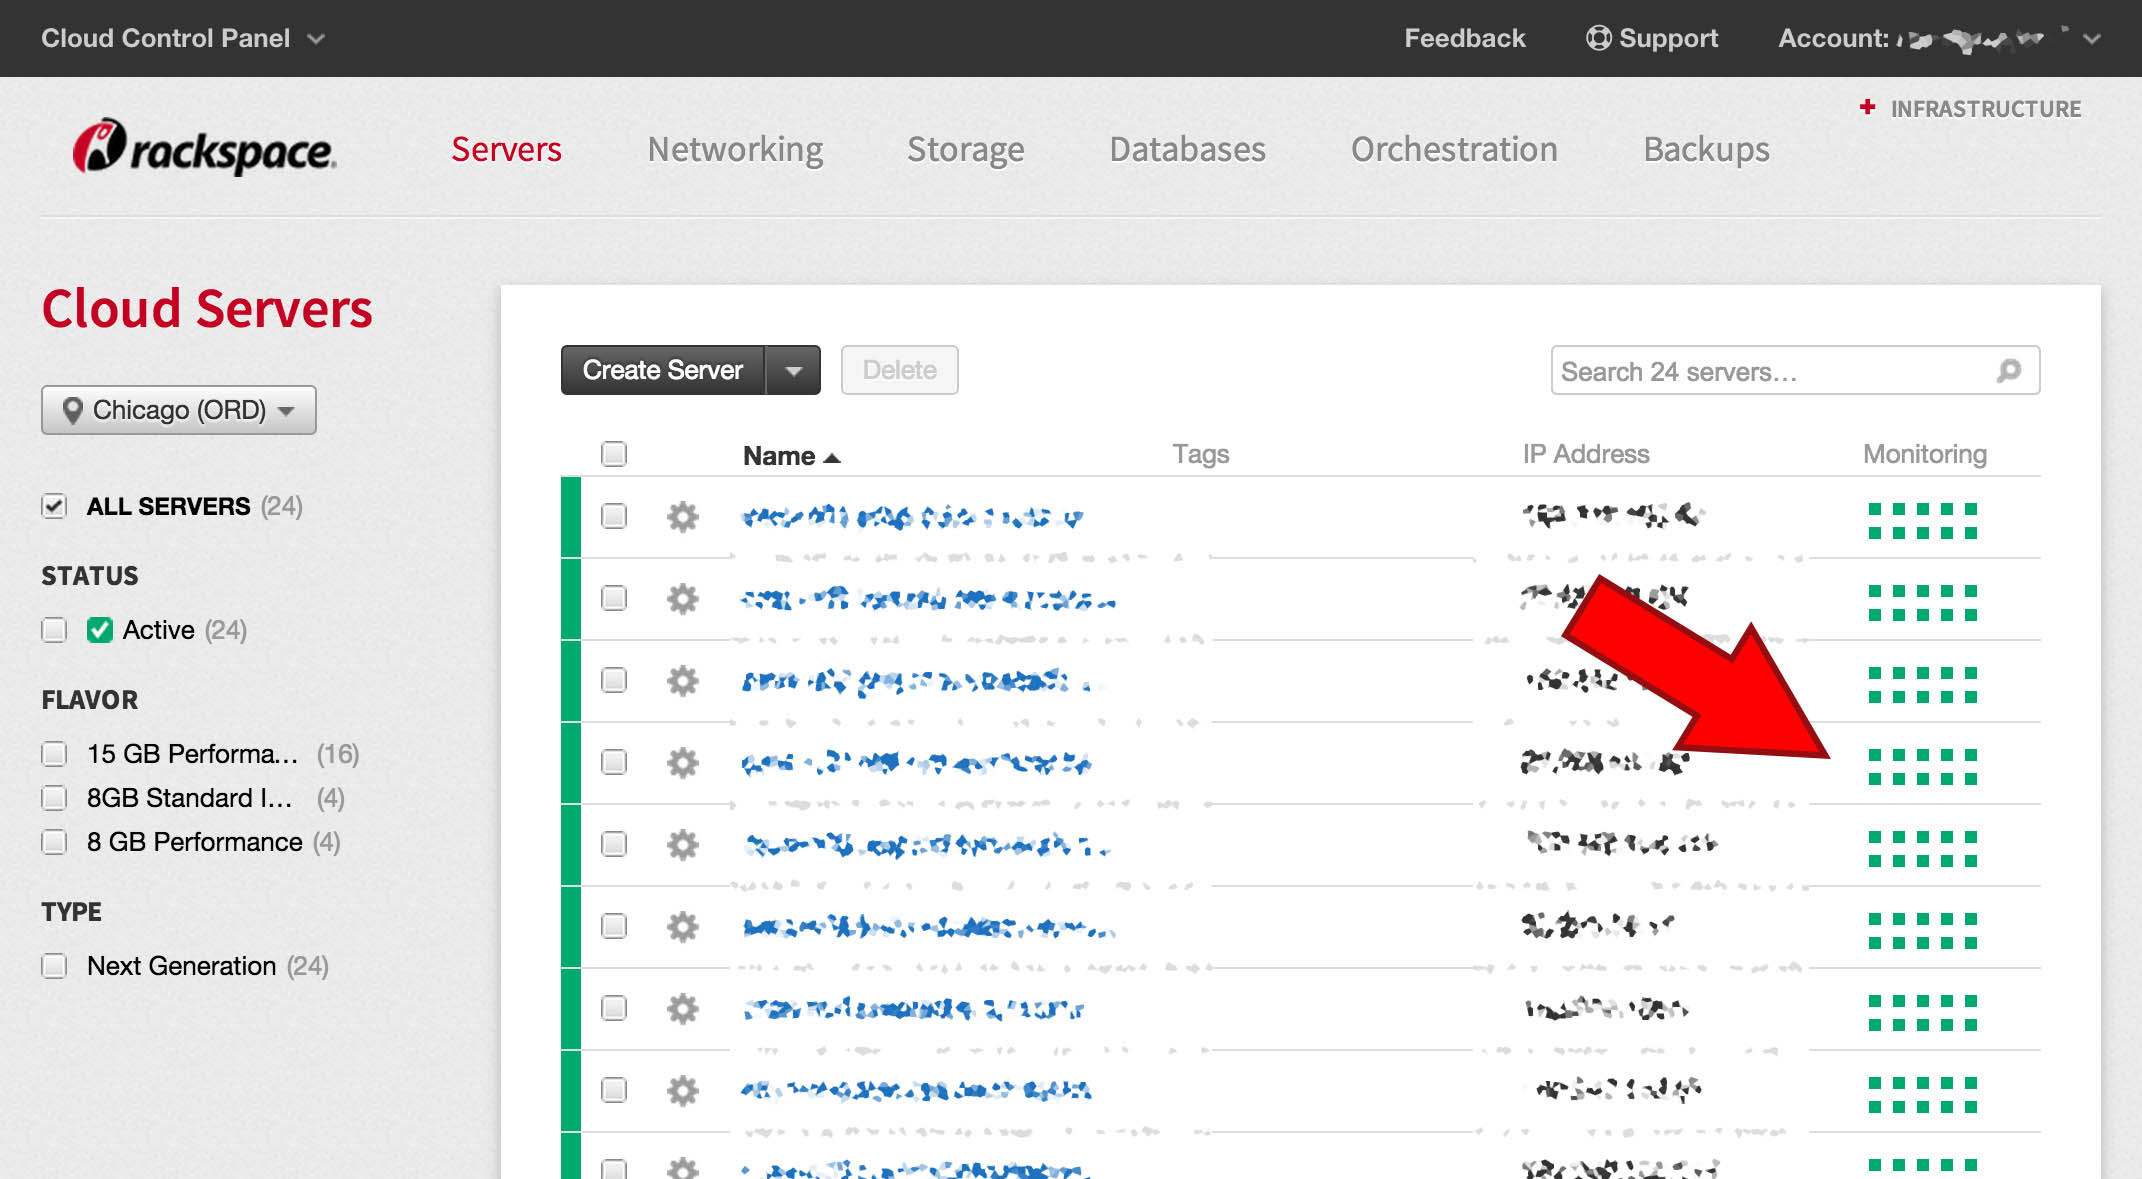Image resolution: width=2142 pixels, height=1179 pixels.
Task: Click the Support icon in top navigation
Action: (x=1596, y=35)
